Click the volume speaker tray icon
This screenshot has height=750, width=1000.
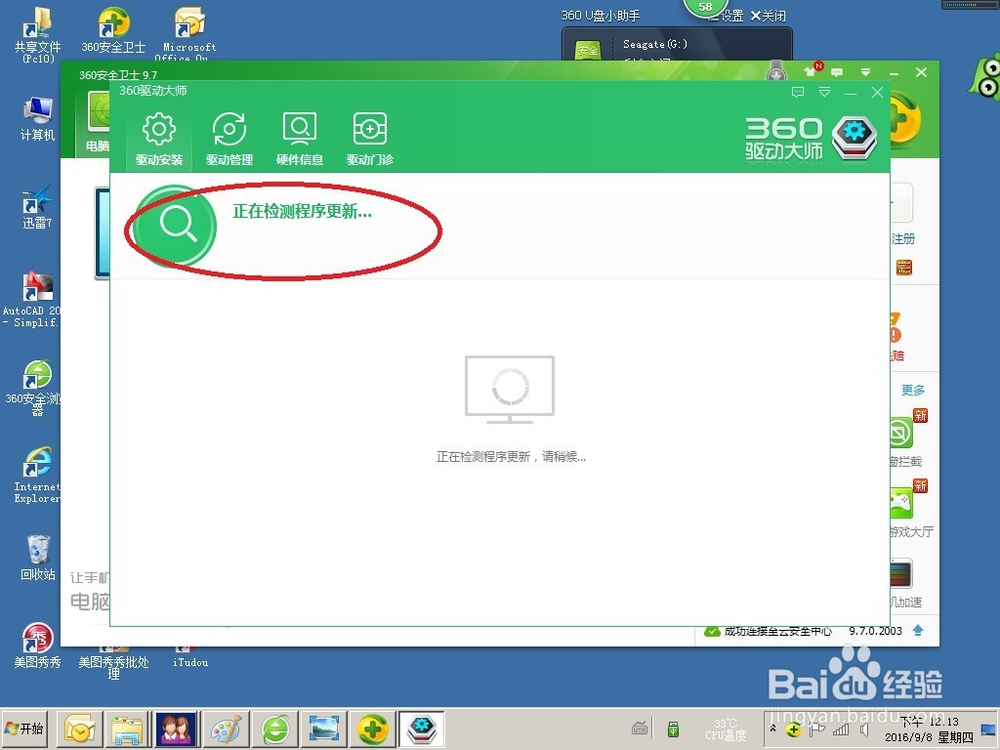(864, 730)
